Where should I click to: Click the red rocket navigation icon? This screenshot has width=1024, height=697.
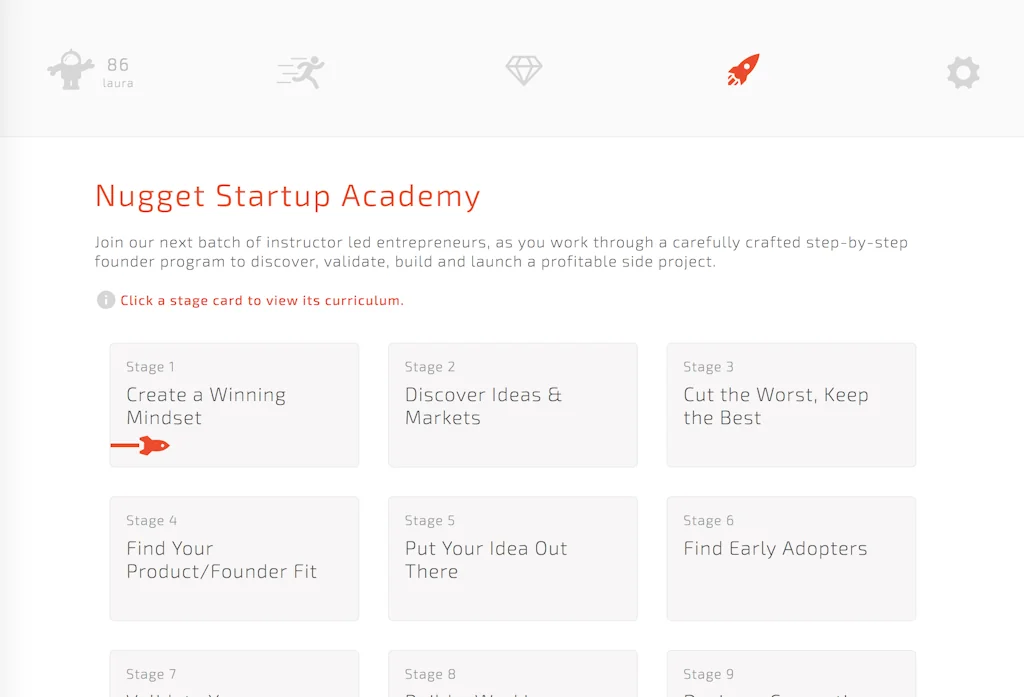pos(743,70)
